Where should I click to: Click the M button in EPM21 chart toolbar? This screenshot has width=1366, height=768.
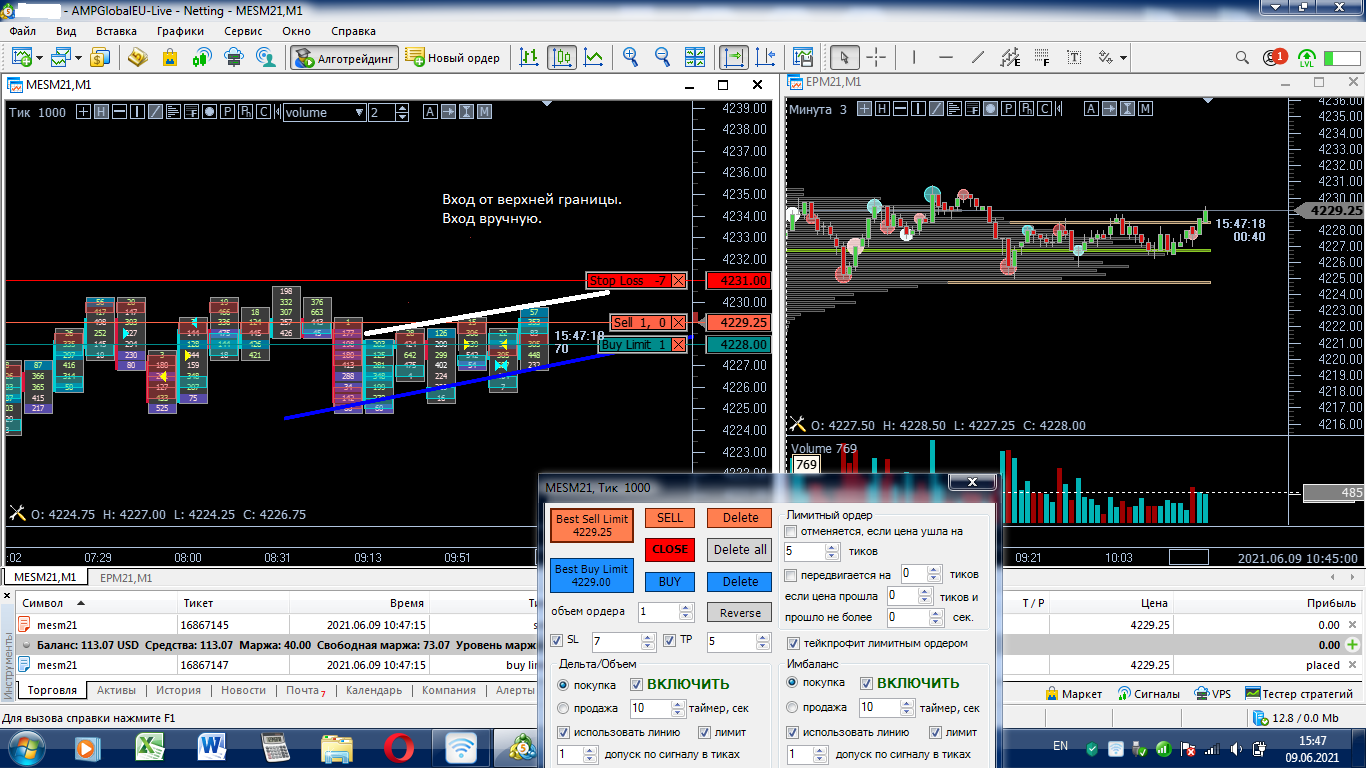1145,109
